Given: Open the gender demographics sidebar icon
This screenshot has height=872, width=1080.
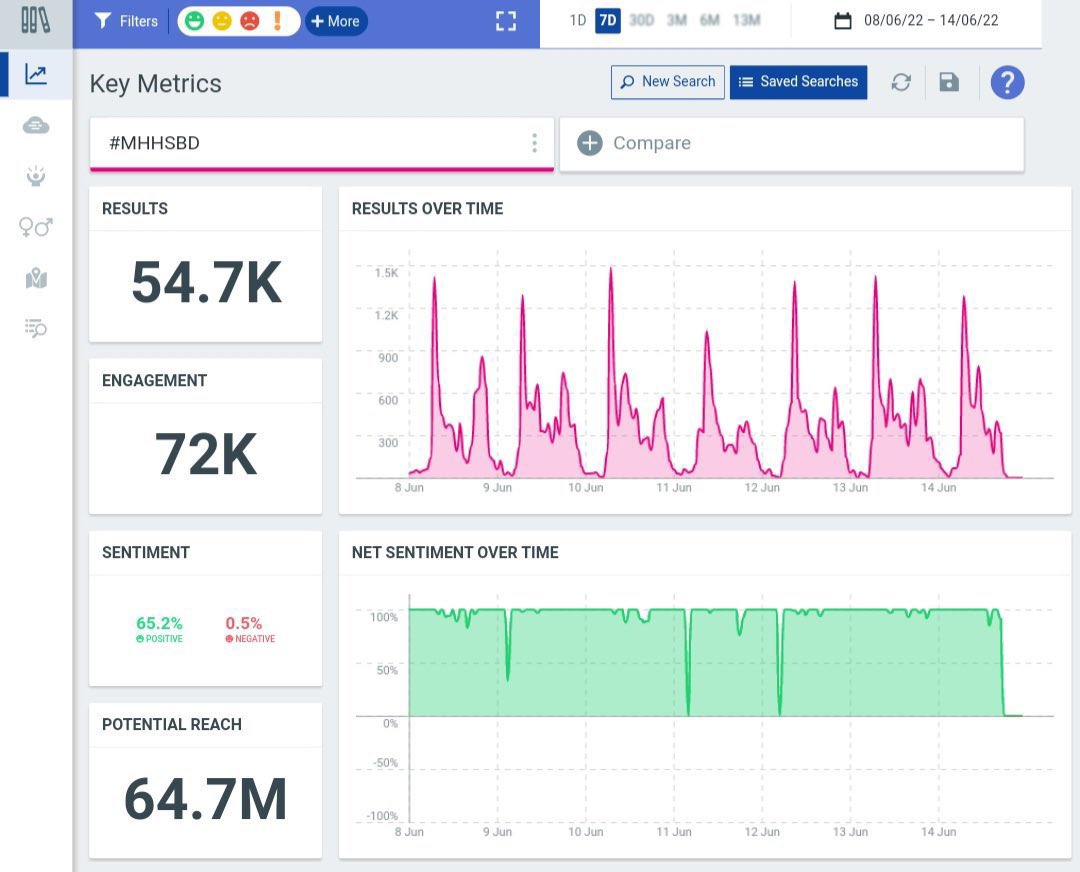Looking at the screenshot, I should (x=36, y=227).
